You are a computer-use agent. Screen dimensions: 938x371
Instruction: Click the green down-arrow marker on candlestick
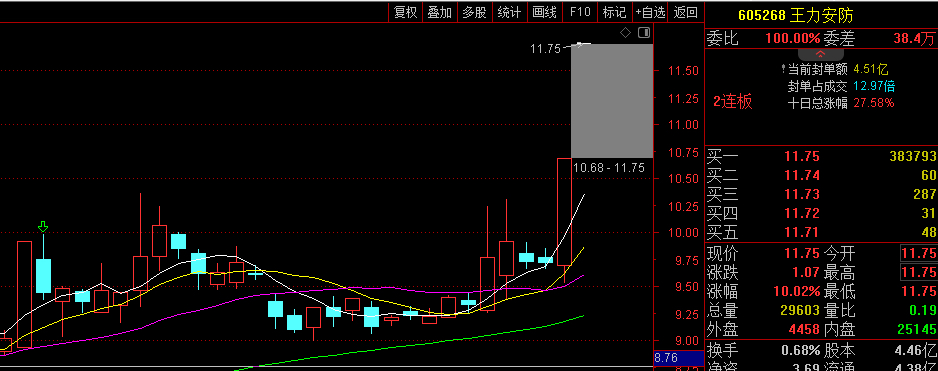point(43,226)
